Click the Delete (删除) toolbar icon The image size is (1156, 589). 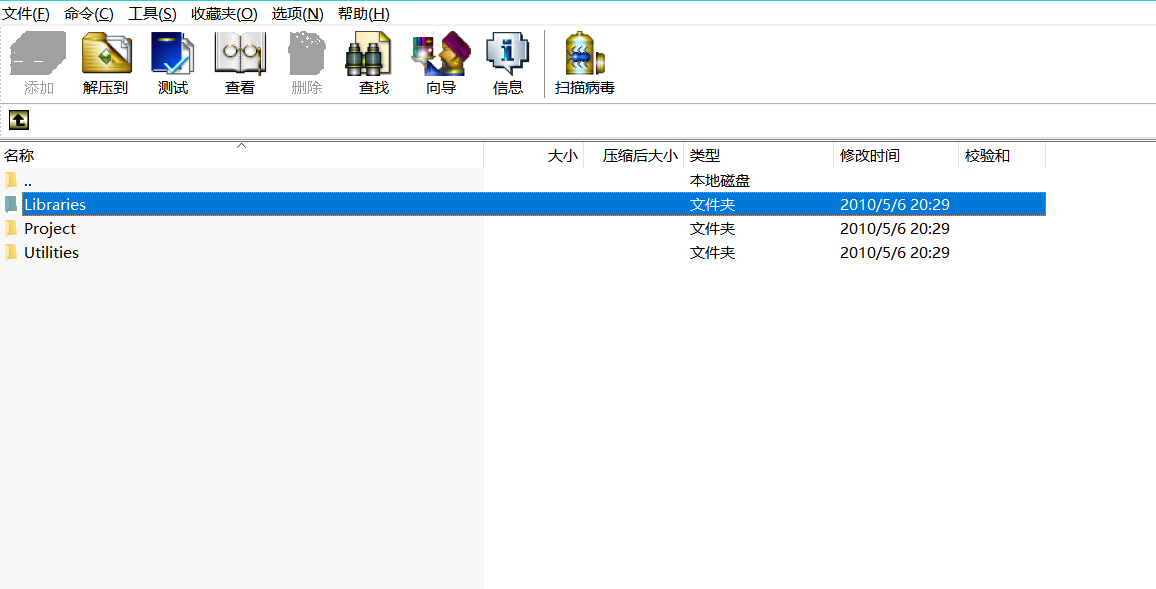pyautogui.click(x=307, y=53)
